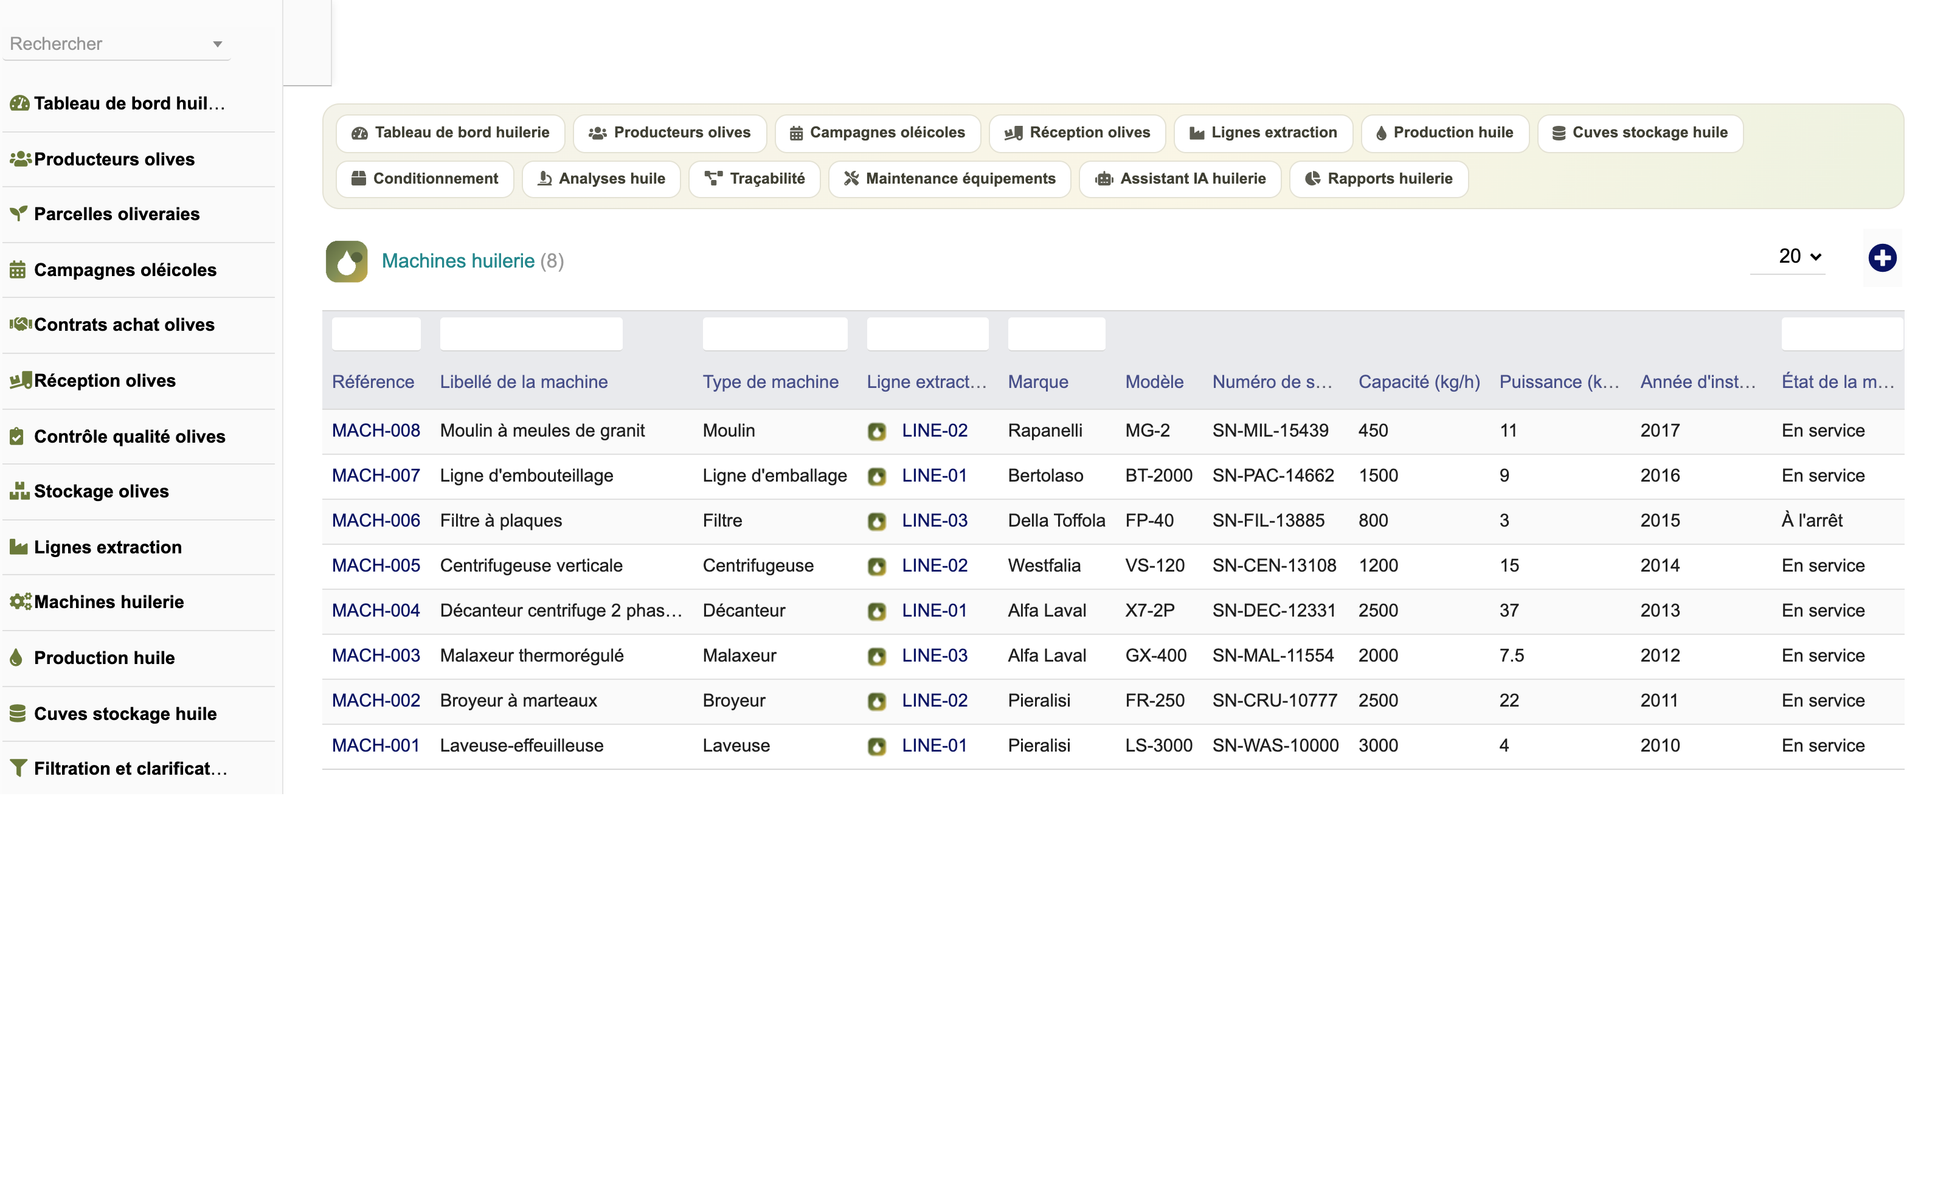Viewport: 1946px width, 1204px height.
Task: Open the MACH-005 reference link
Action: point(376,566)
